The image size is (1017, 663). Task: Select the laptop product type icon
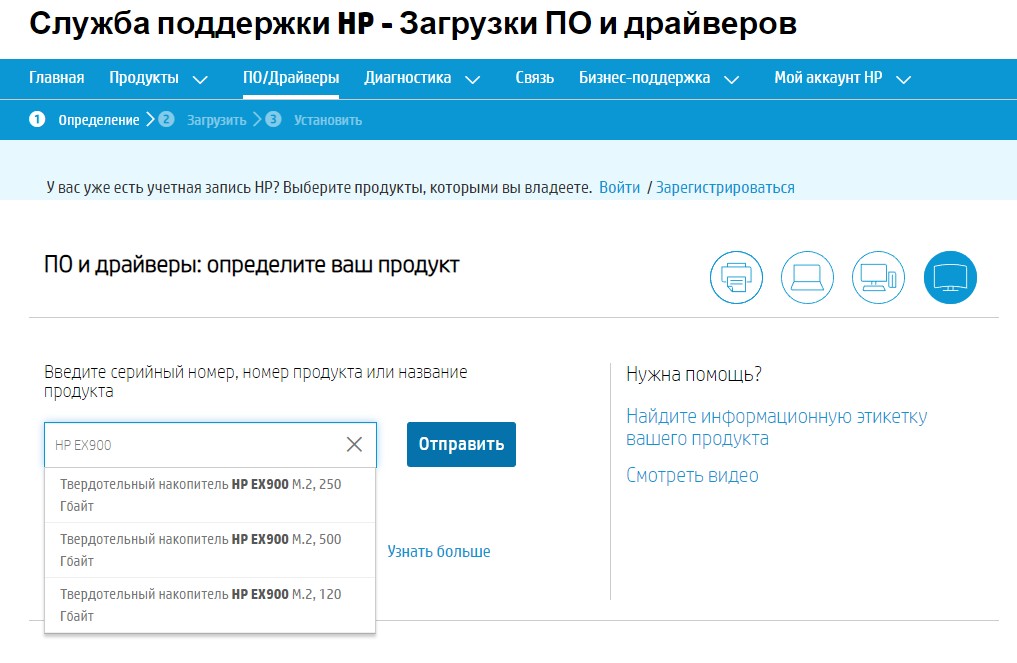tap(807, 277)
